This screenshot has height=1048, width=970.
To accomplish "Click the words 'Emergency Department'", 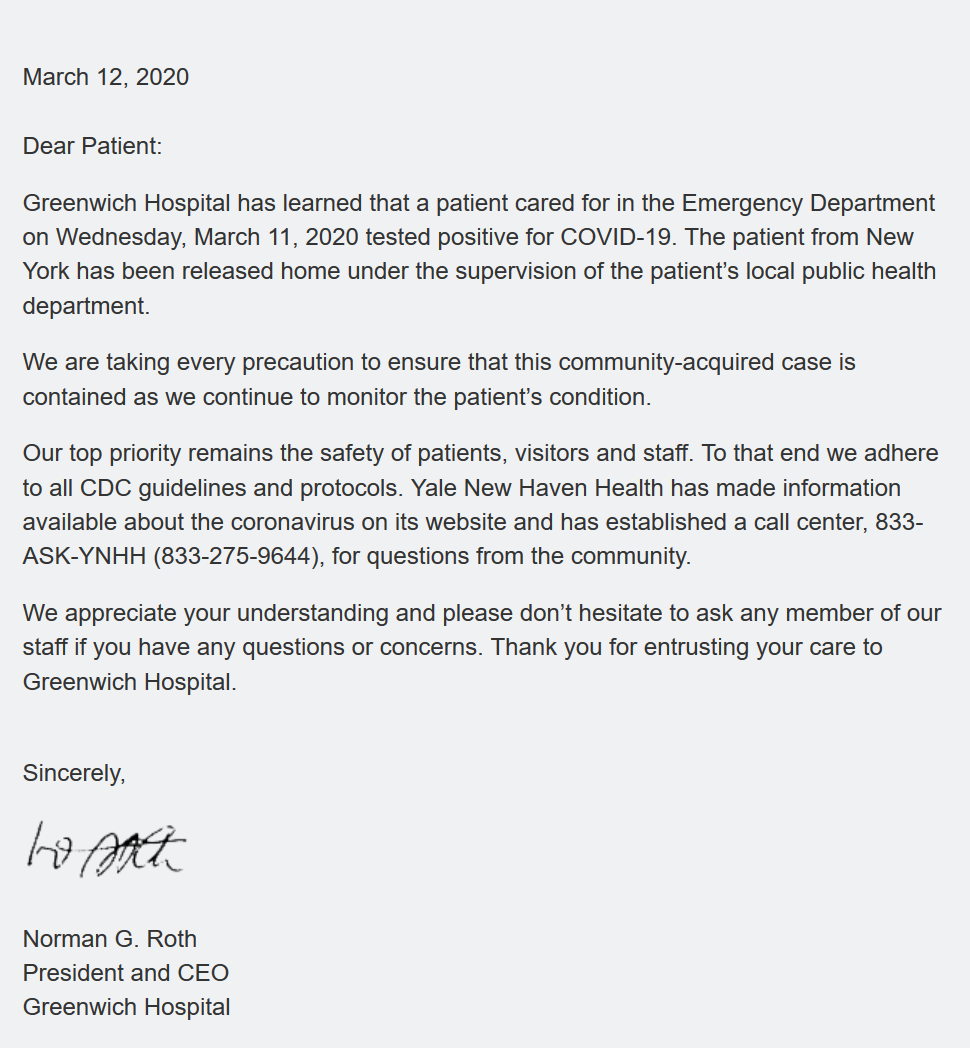I will click(808, 203).
